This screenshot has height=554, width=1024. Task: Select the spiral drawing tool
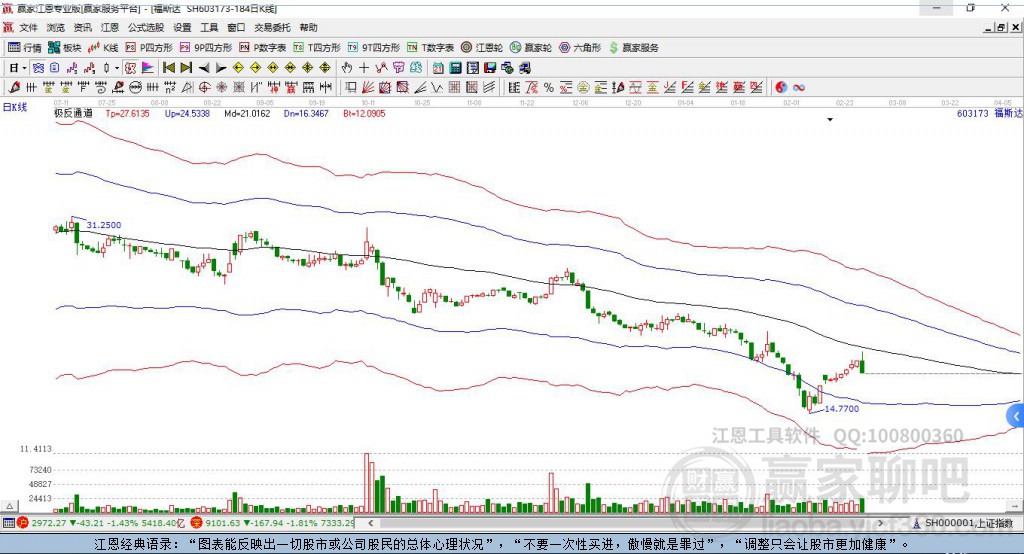pos(101,88)
